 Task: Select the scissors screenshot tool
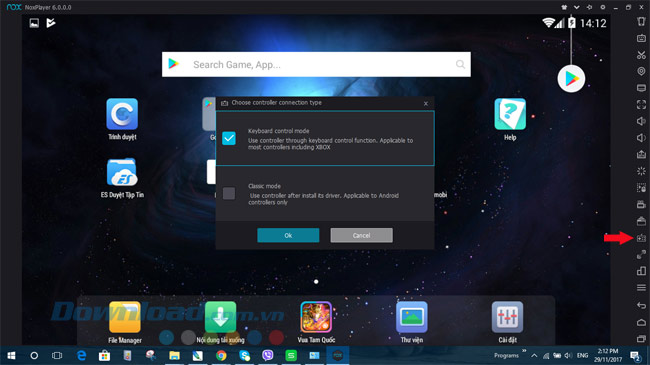tap(641, 55)
